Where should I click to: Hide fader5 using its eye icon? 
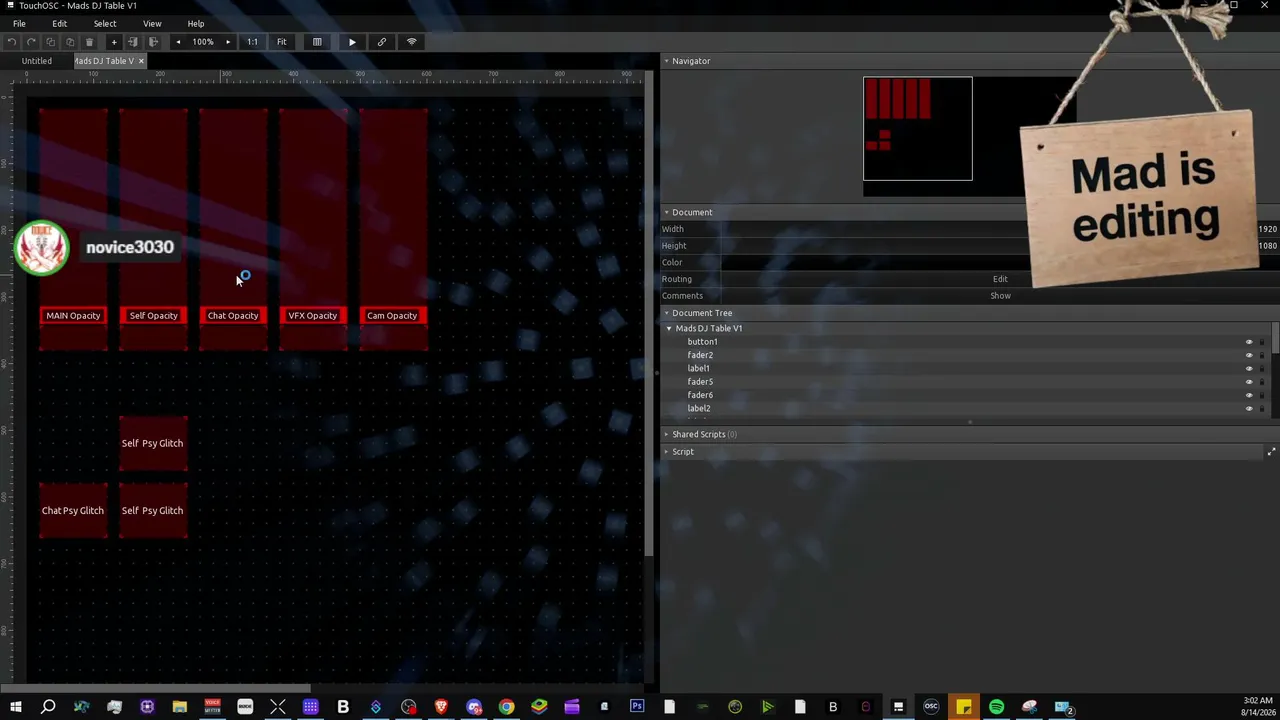(x=1248, y=382)
